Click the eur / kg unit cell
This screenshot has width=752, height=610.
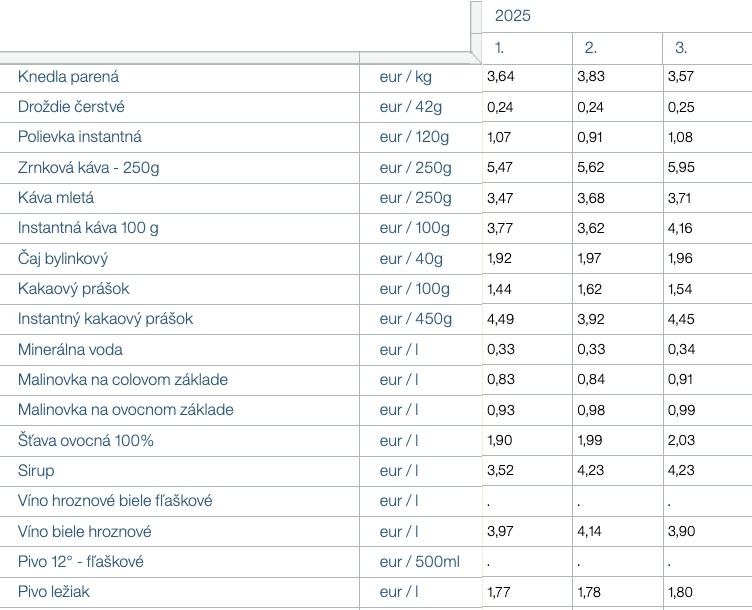click(x=406, y=77)
